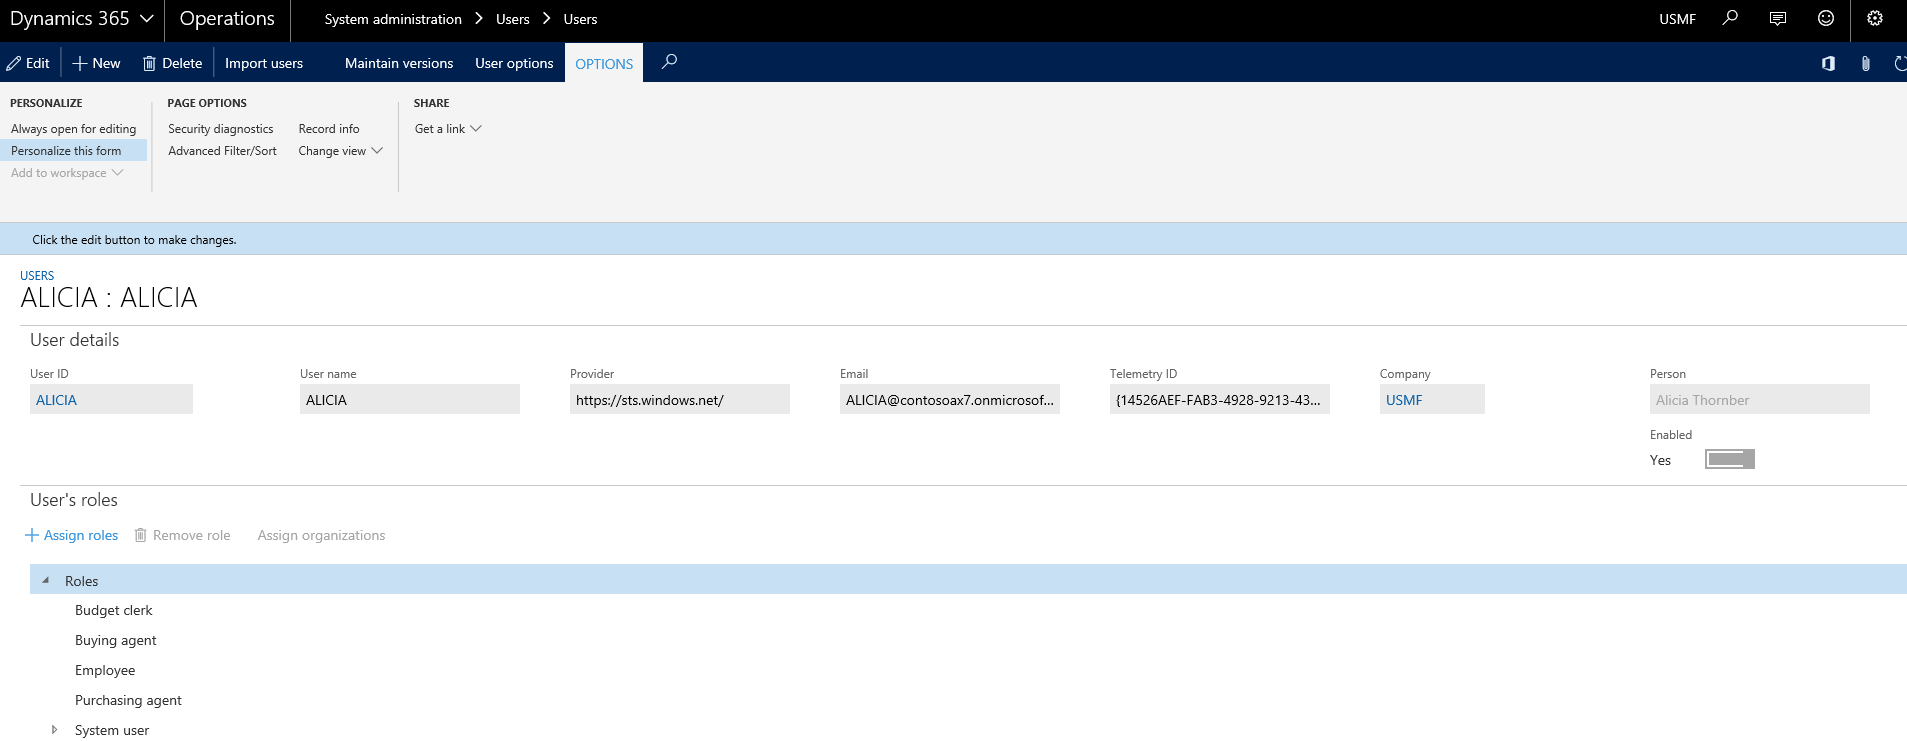
Task: Switch to the OPTIONS tab
Action: [x=604, y=63]
